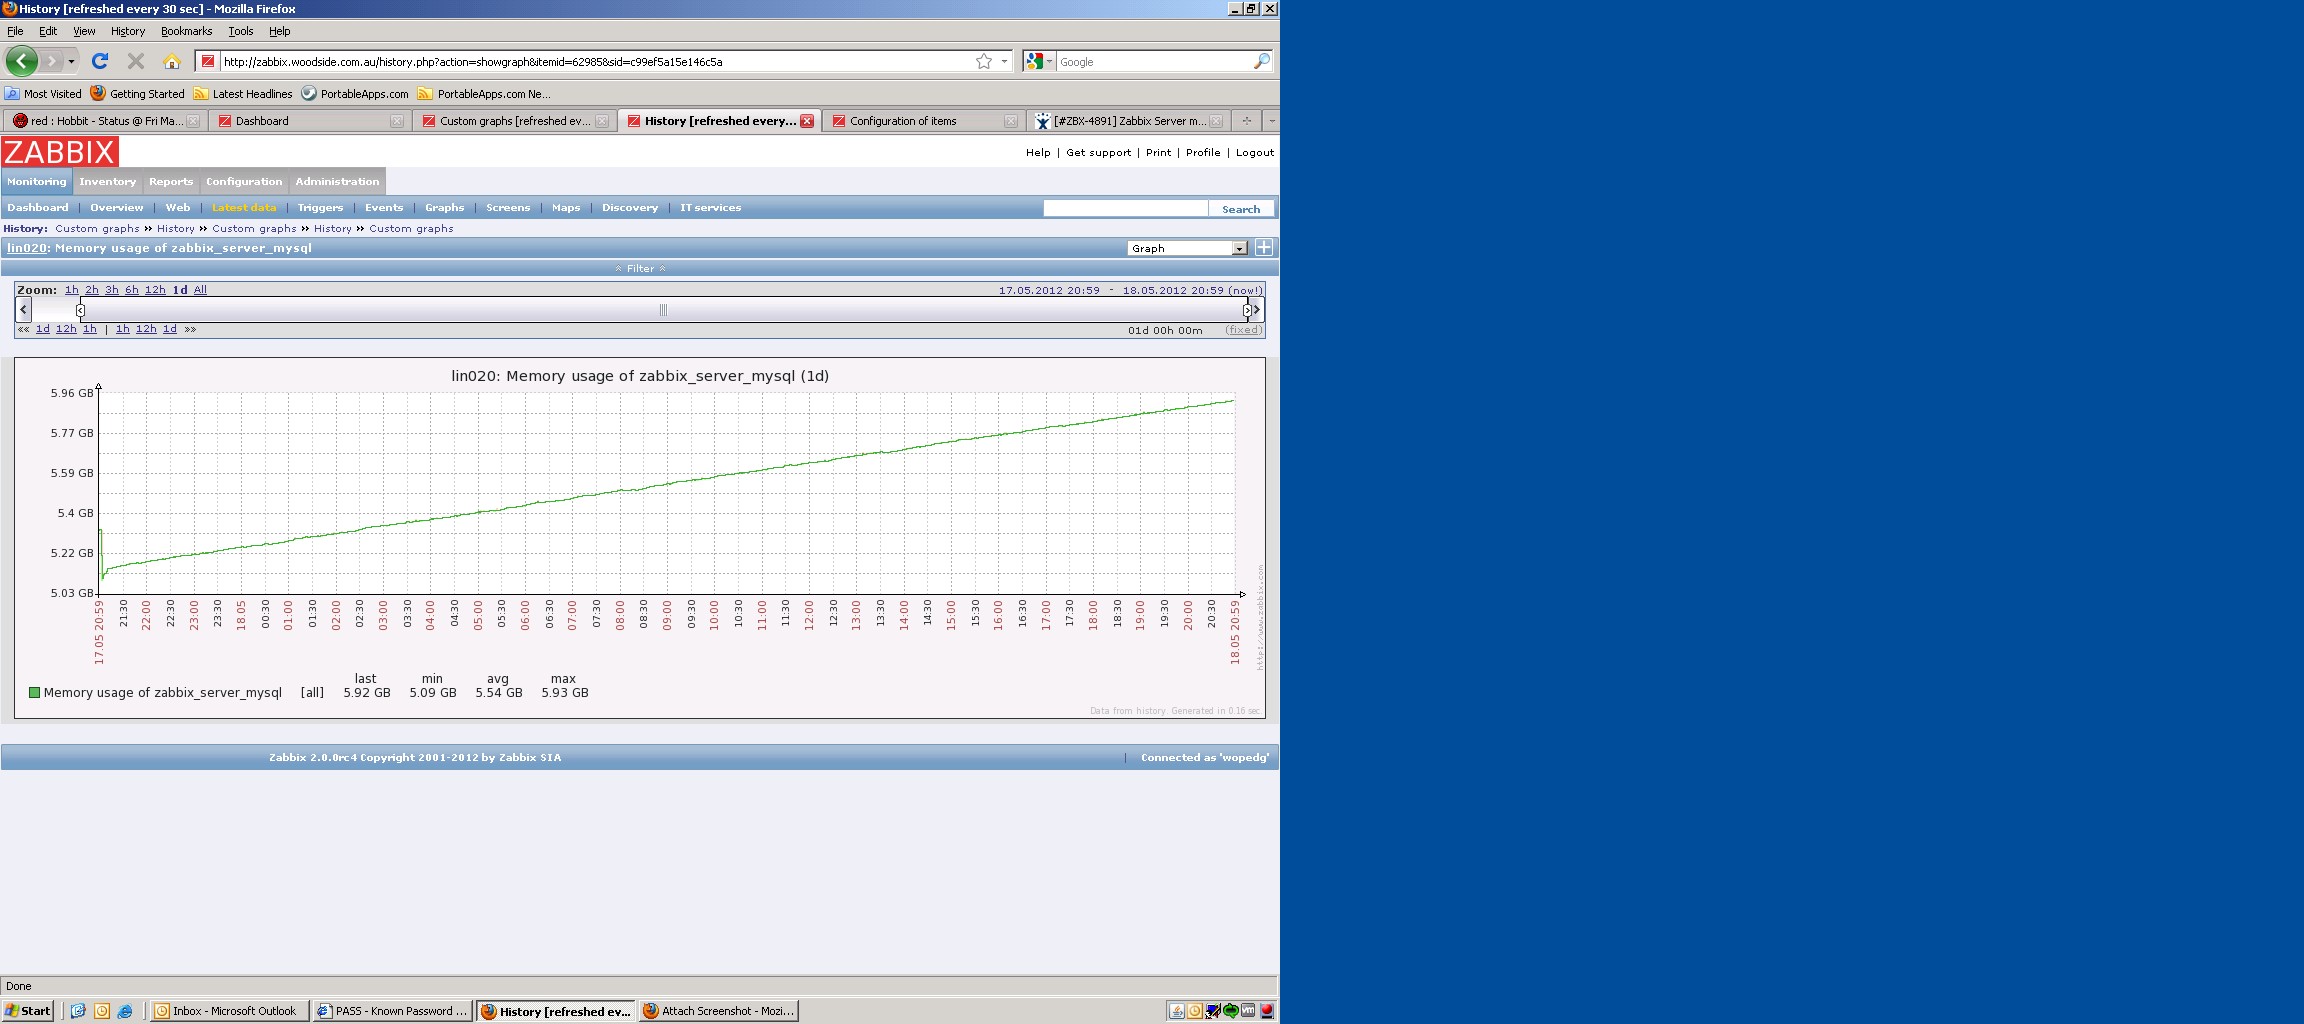Click the timeline left scroll arrow

[x=24, y=310]
